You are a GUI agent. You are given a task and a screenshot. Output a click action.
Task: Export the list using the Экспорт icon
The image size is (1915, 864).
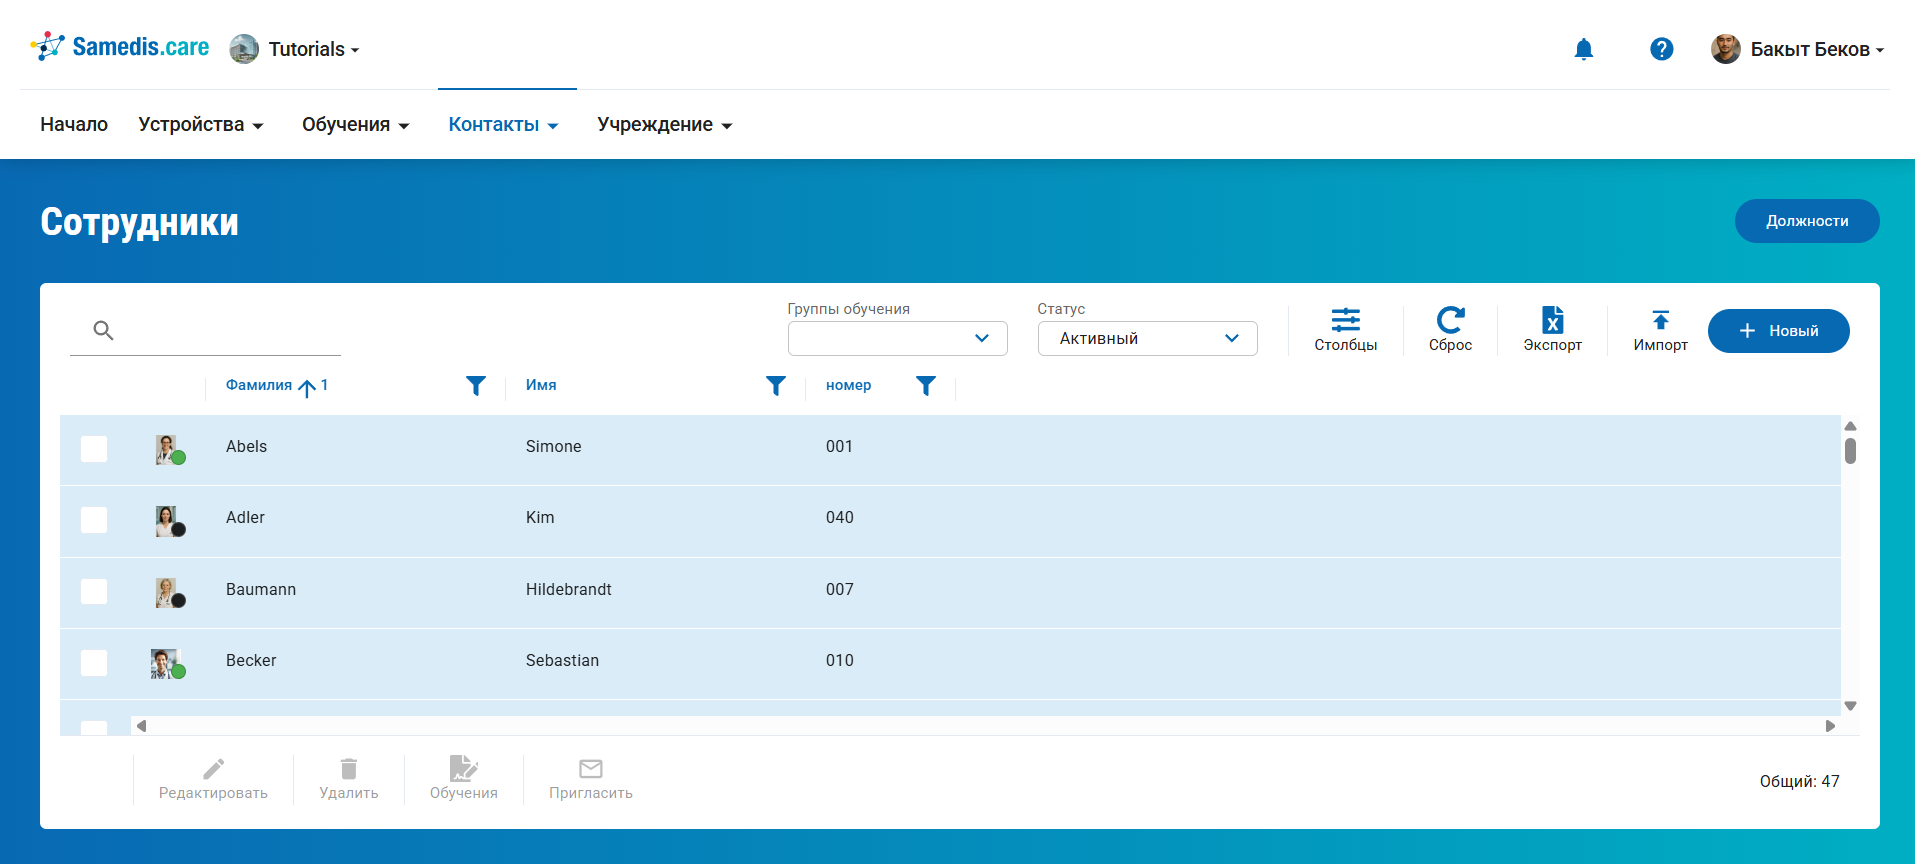tap(1552, 329)
